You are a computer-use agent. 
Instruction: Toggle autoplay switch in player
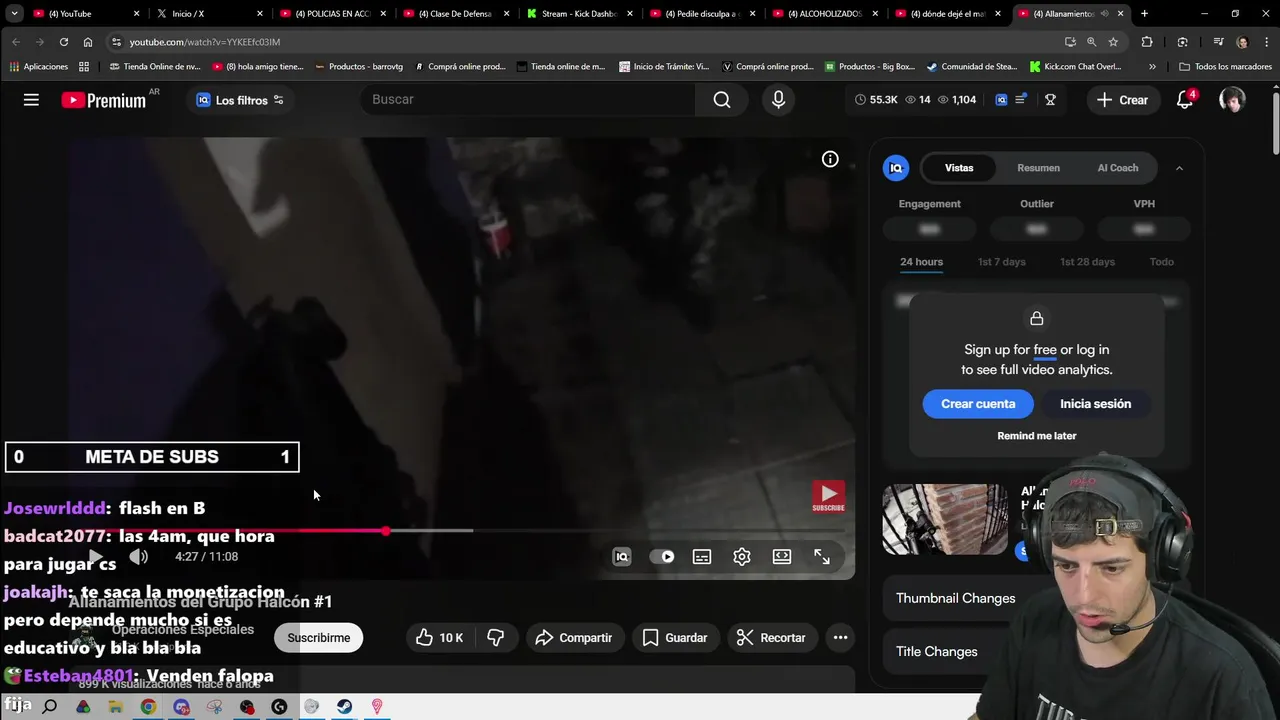coord(662,557)
